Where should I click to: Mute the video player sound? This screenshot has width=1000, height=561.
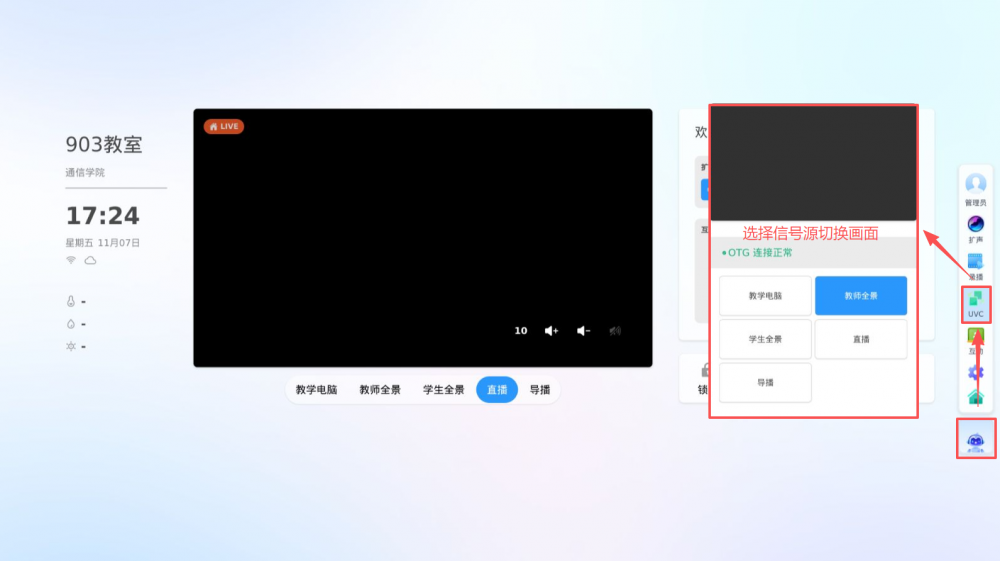point(615,331)
